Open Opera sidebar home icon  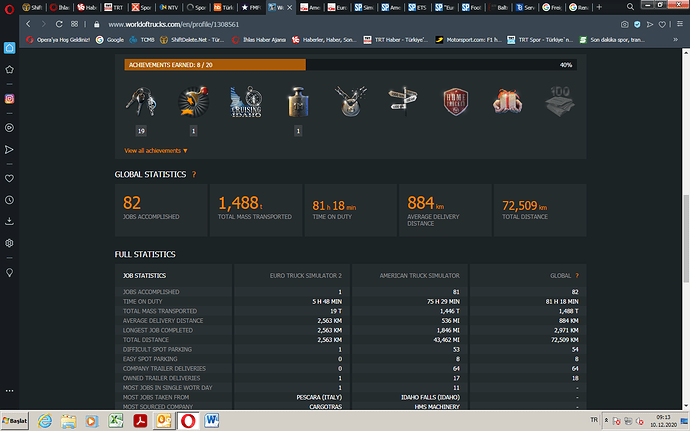point(9,48)
